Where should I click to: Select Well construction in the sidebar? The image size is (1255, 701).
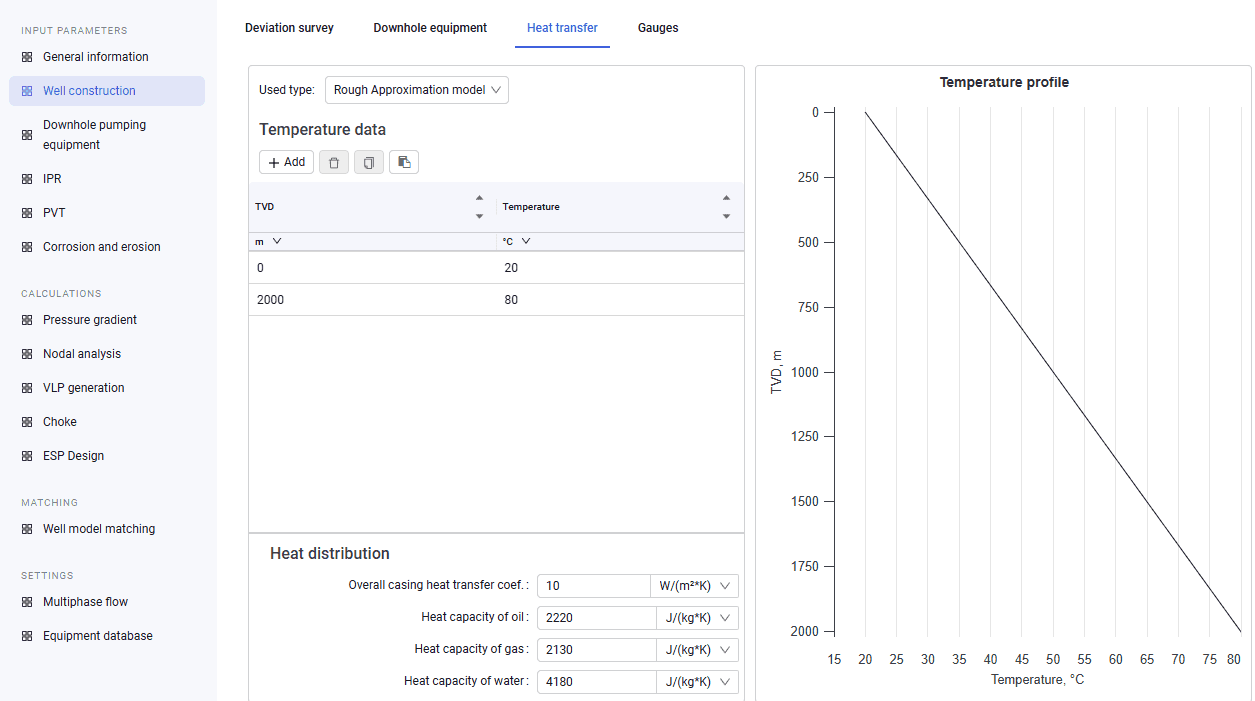click(107, 91)
